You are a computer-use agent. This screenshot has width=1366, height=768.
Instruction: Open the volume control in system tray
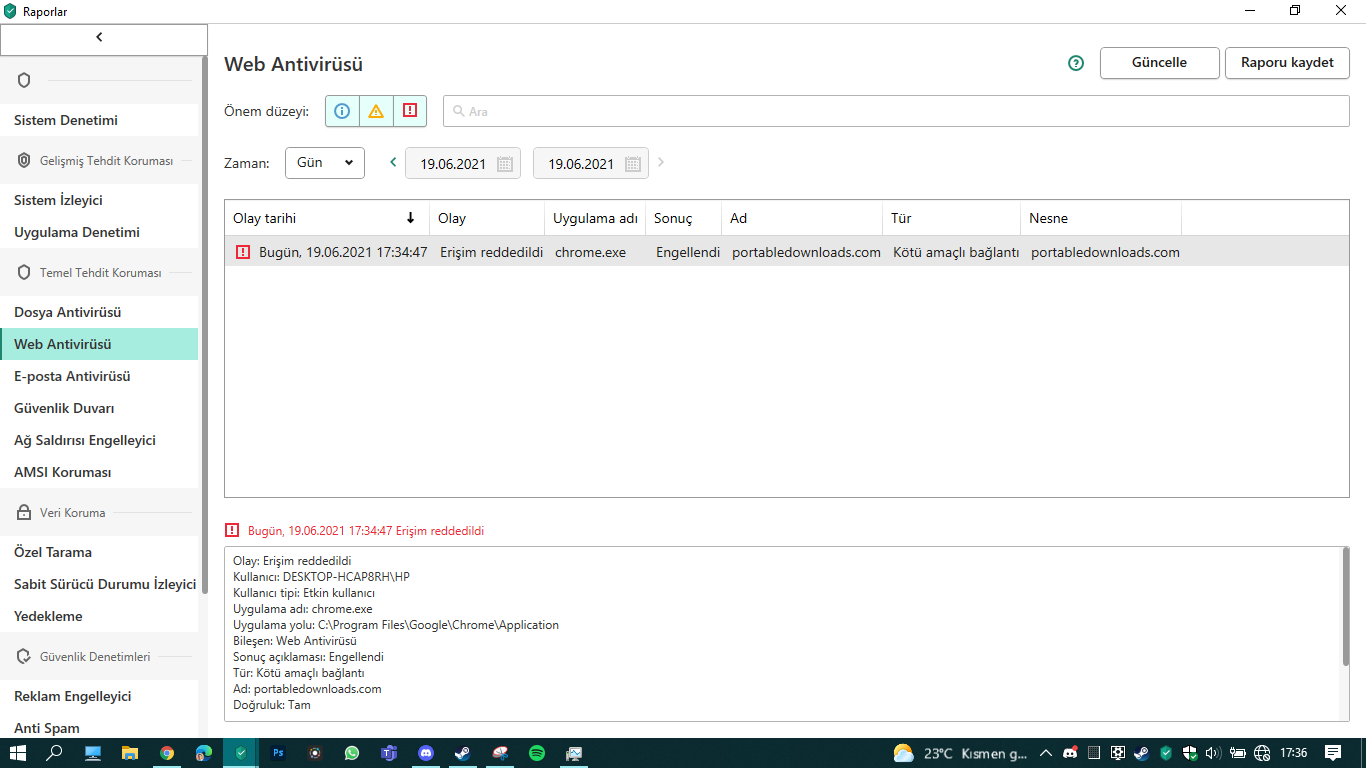click(x=1214, y=753)
